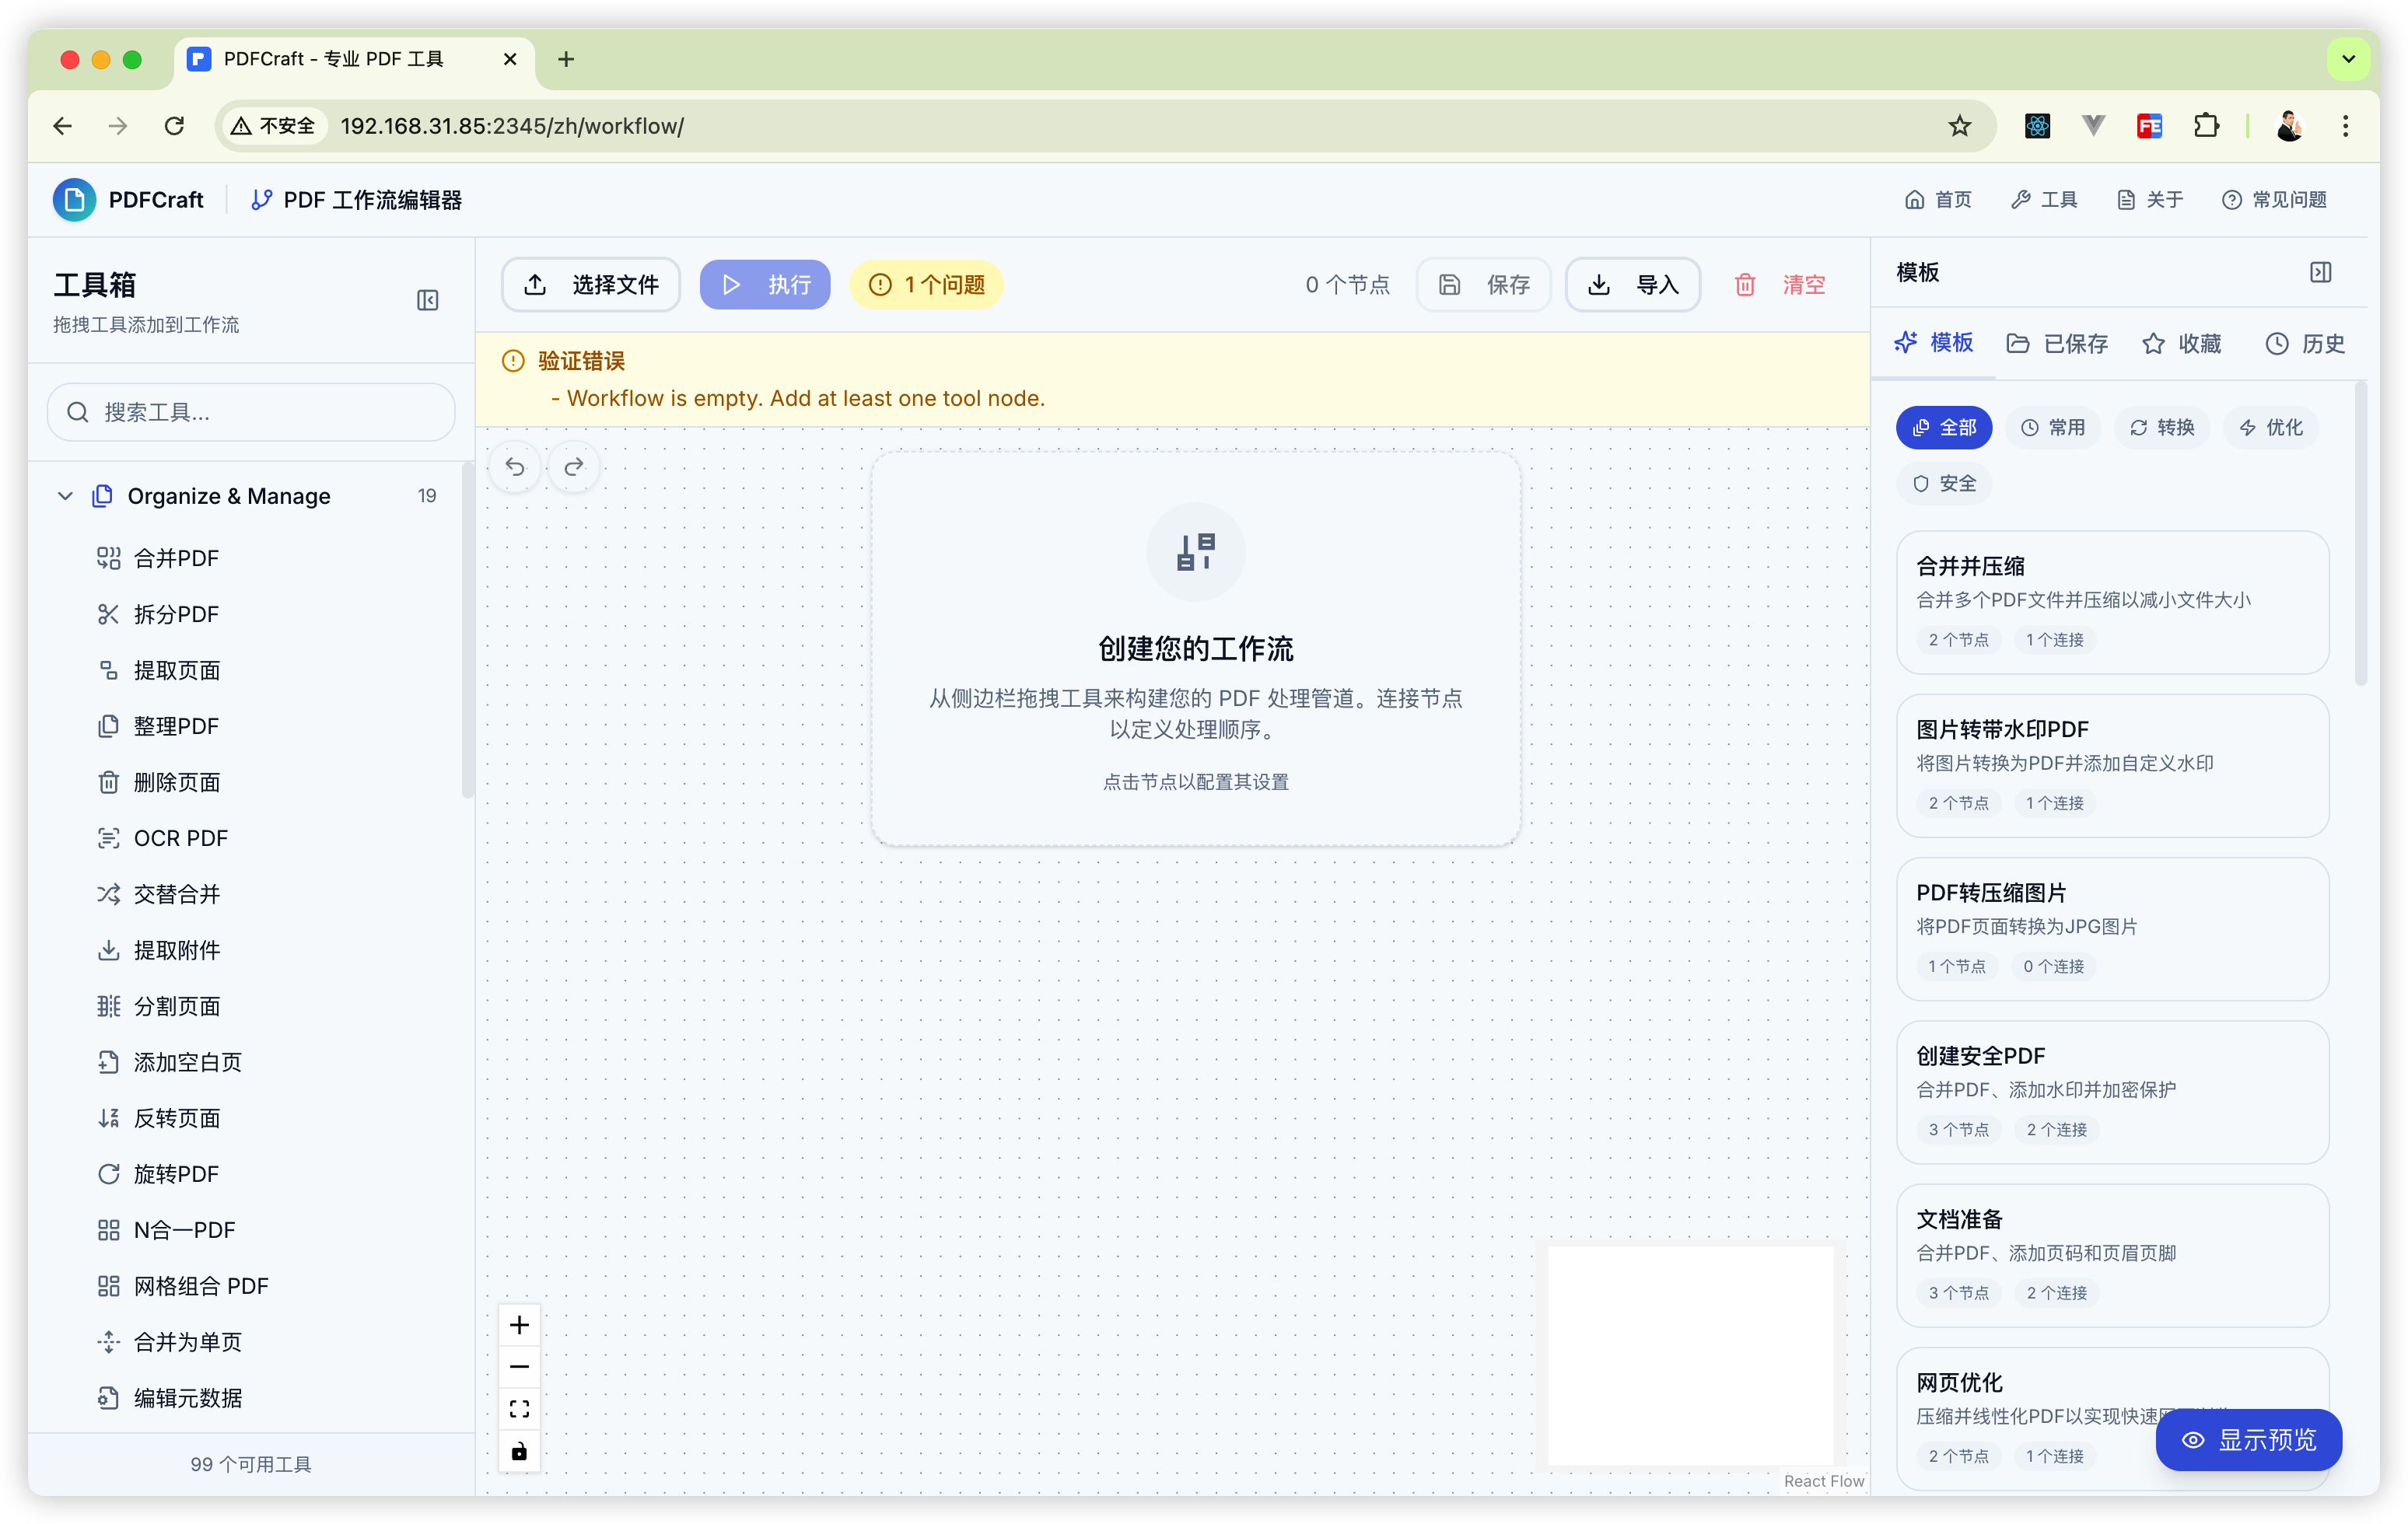Focus the 搜索工具 search field

251,412
